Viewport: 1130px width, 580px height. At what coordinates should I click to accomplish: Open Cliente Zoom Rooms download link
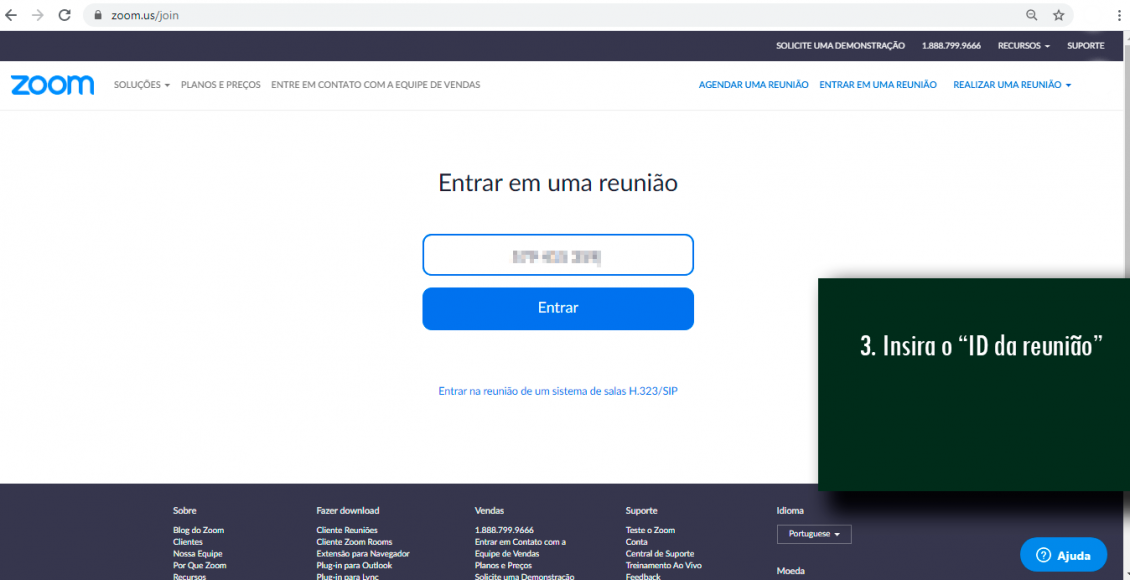pyautogui.click(x=355, y=542)
